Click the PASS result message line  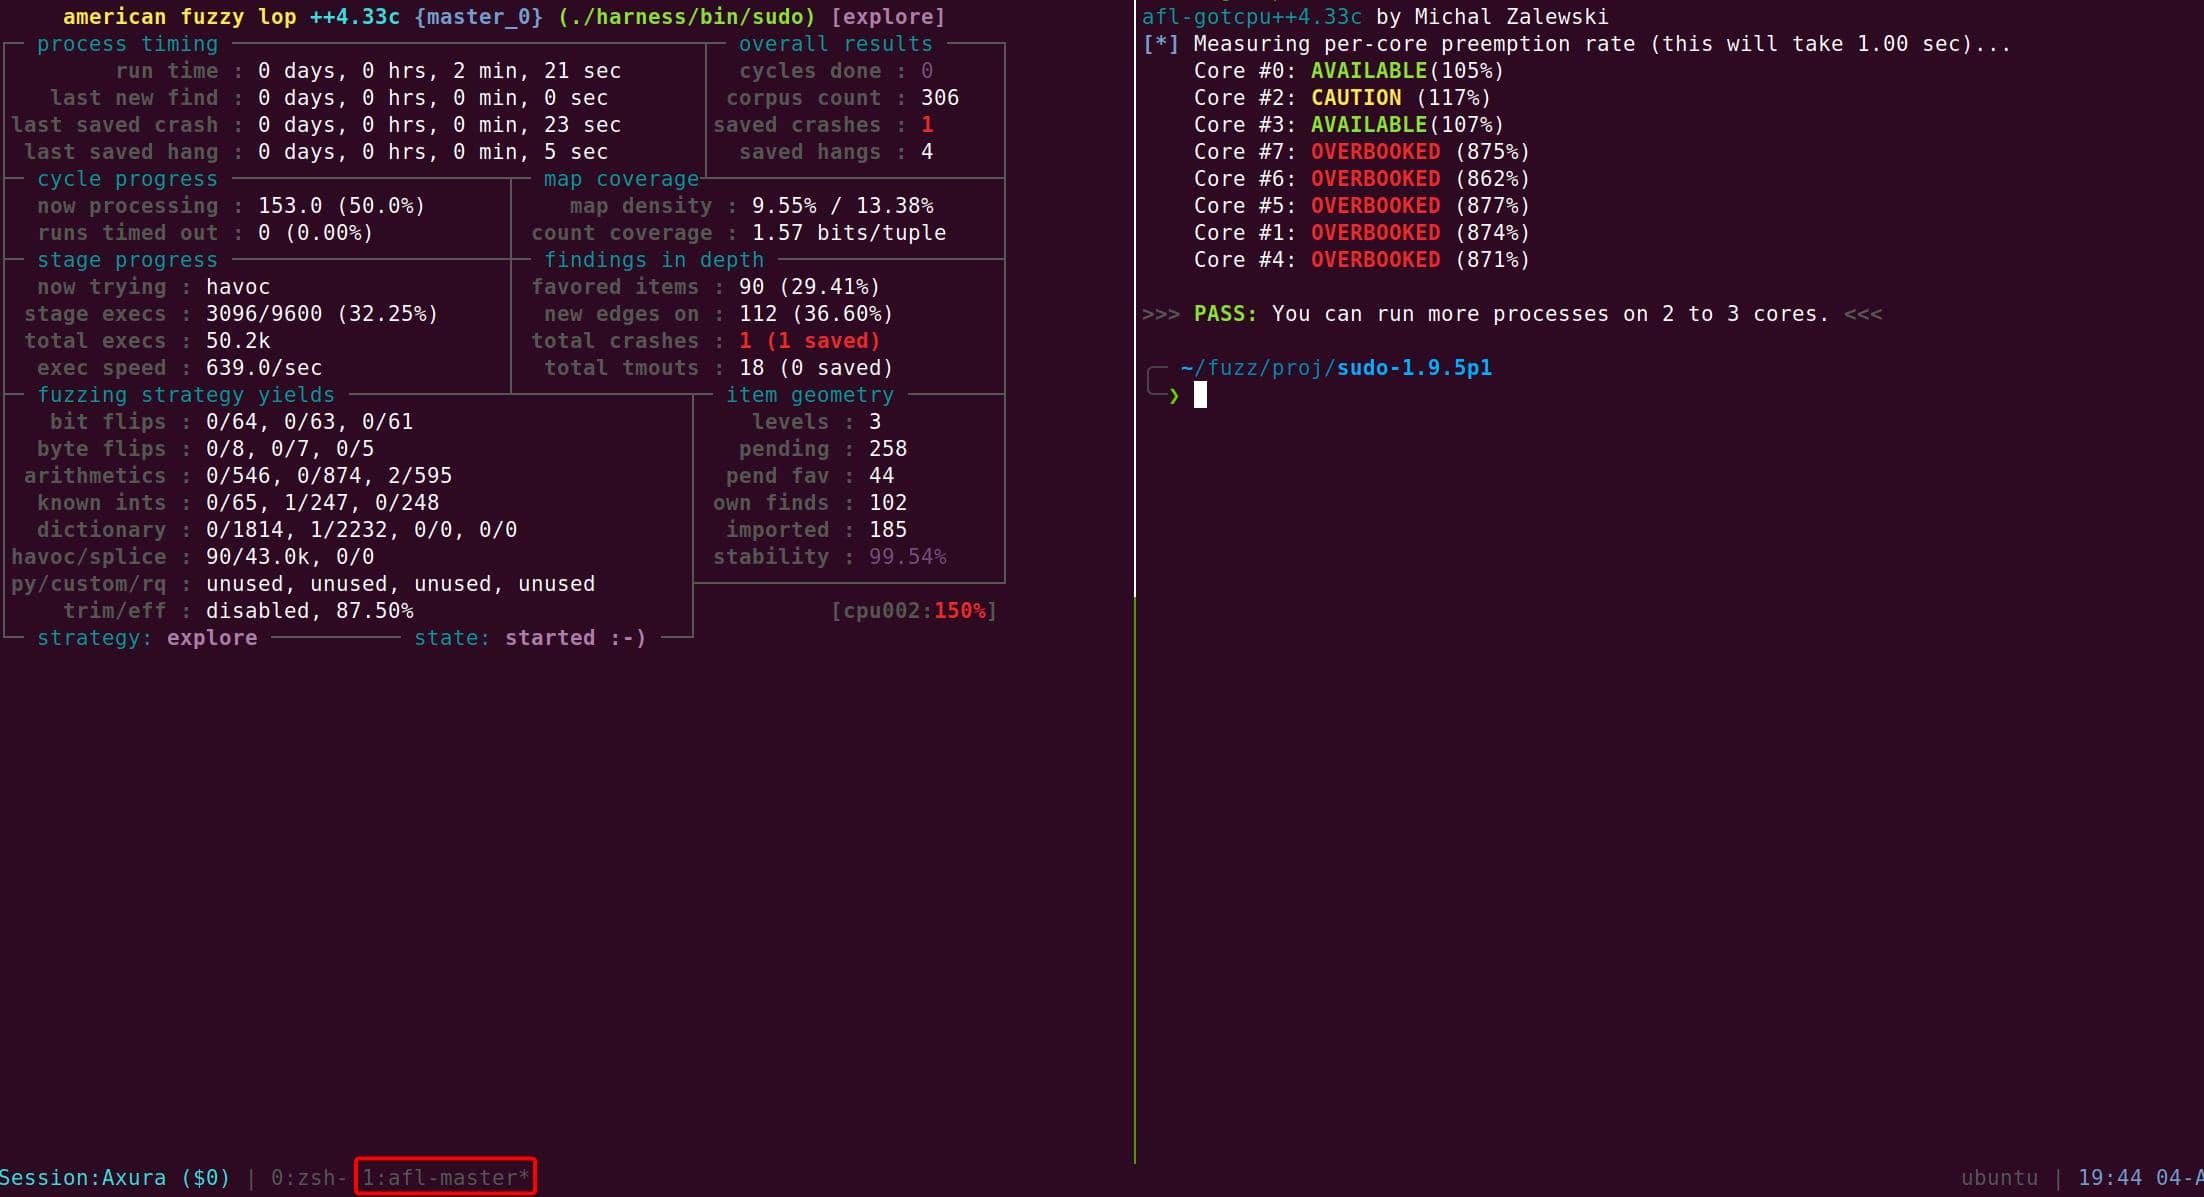point(1512,313)
